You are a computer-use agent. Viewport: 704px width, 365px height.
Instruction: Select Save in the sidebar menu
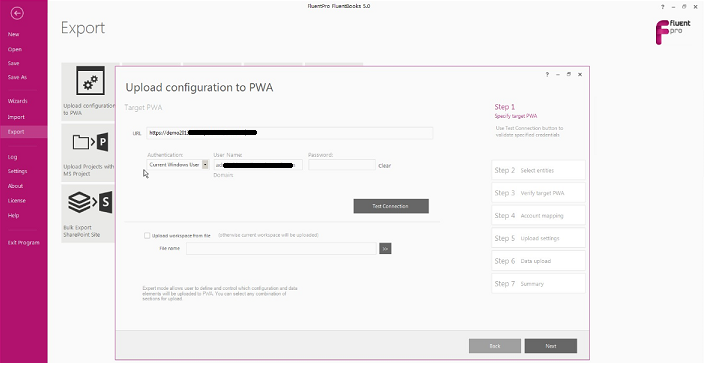(x=13, y=63)
